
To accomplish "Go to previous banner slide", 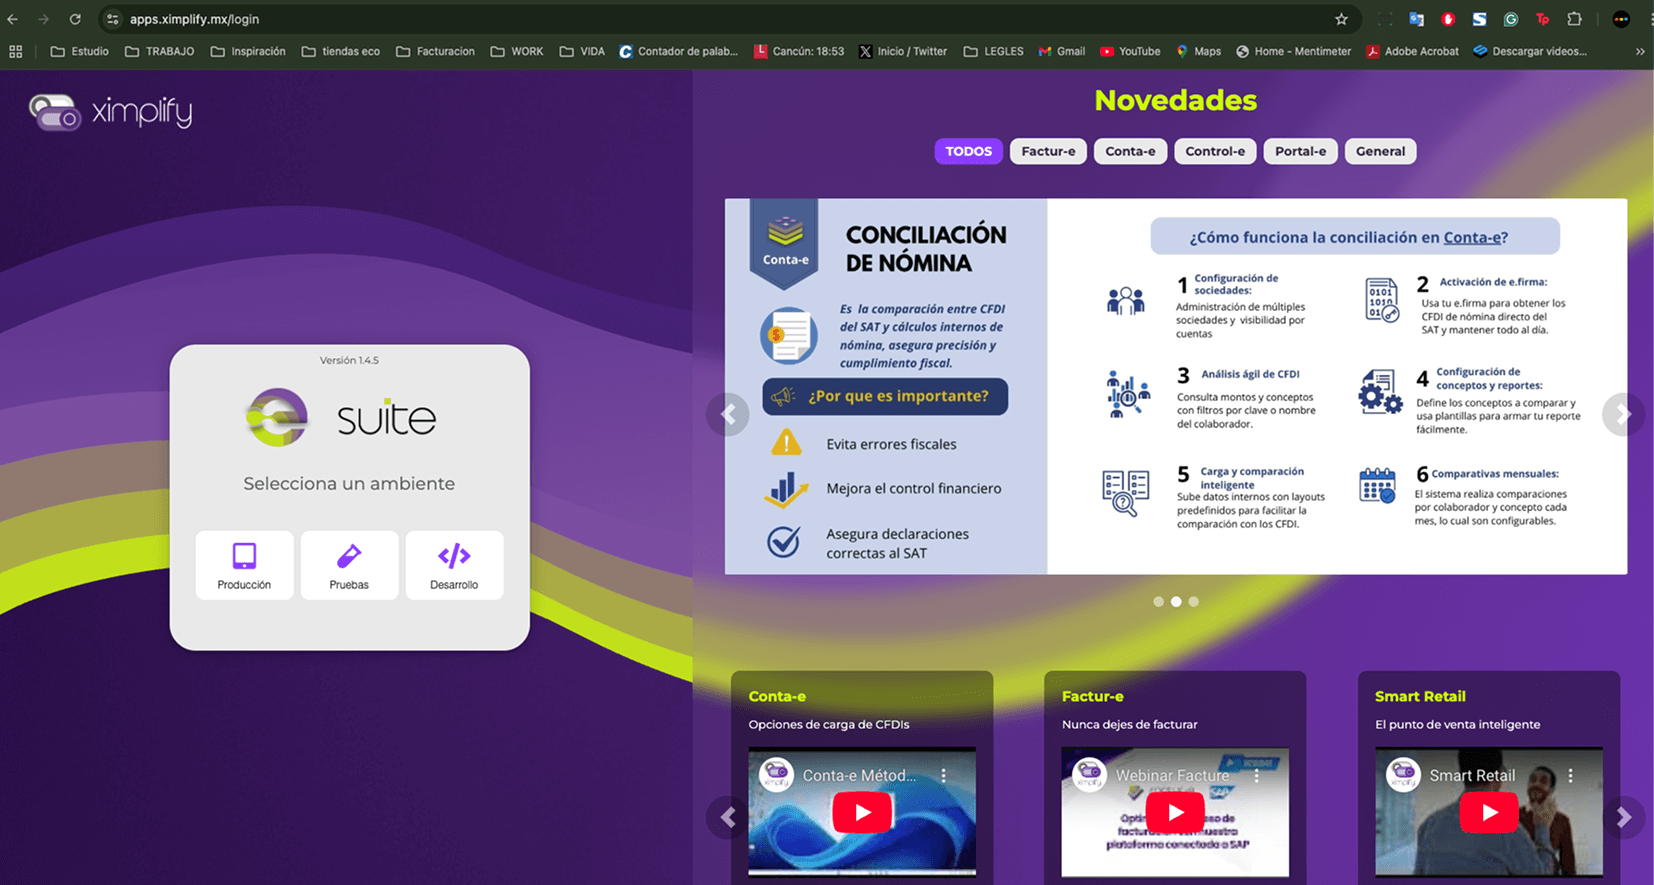I will (728, 414).
